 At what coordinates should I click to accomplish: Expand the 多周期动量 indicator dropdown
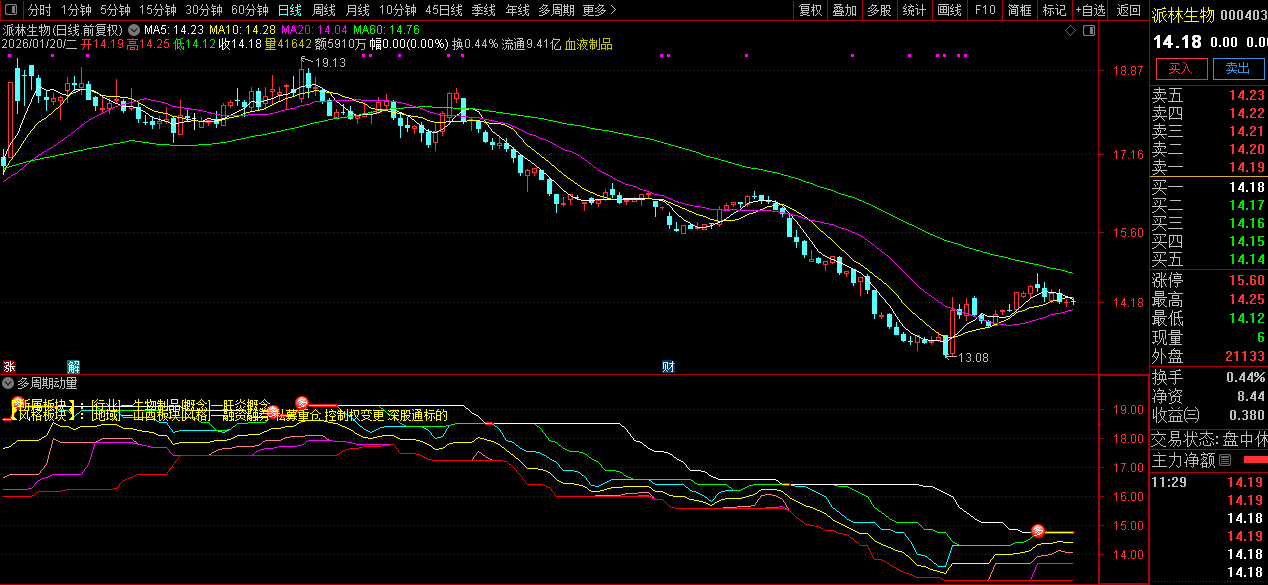click(9, 382)
